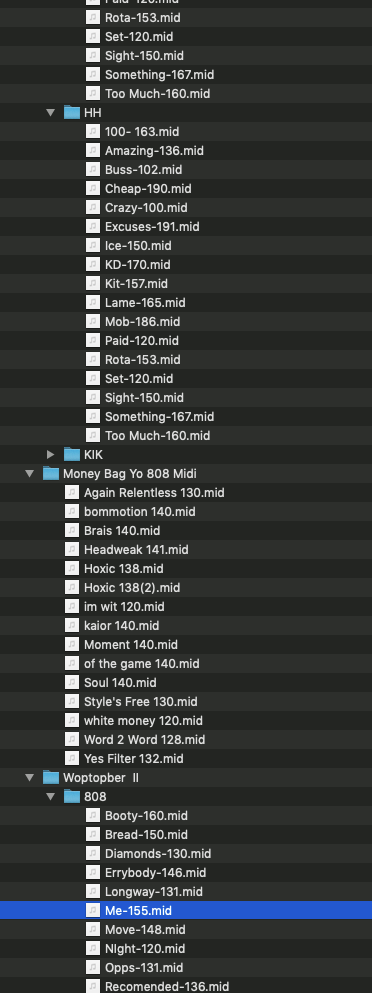372x993 pixels.
Task: Click the KIK folder icon
Action: click(x=72, y=455)
